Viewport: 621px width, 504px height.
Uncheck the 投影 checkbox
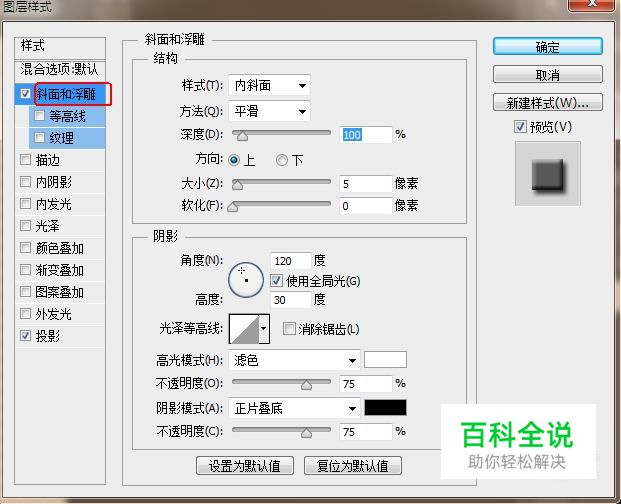click(25, 336)
